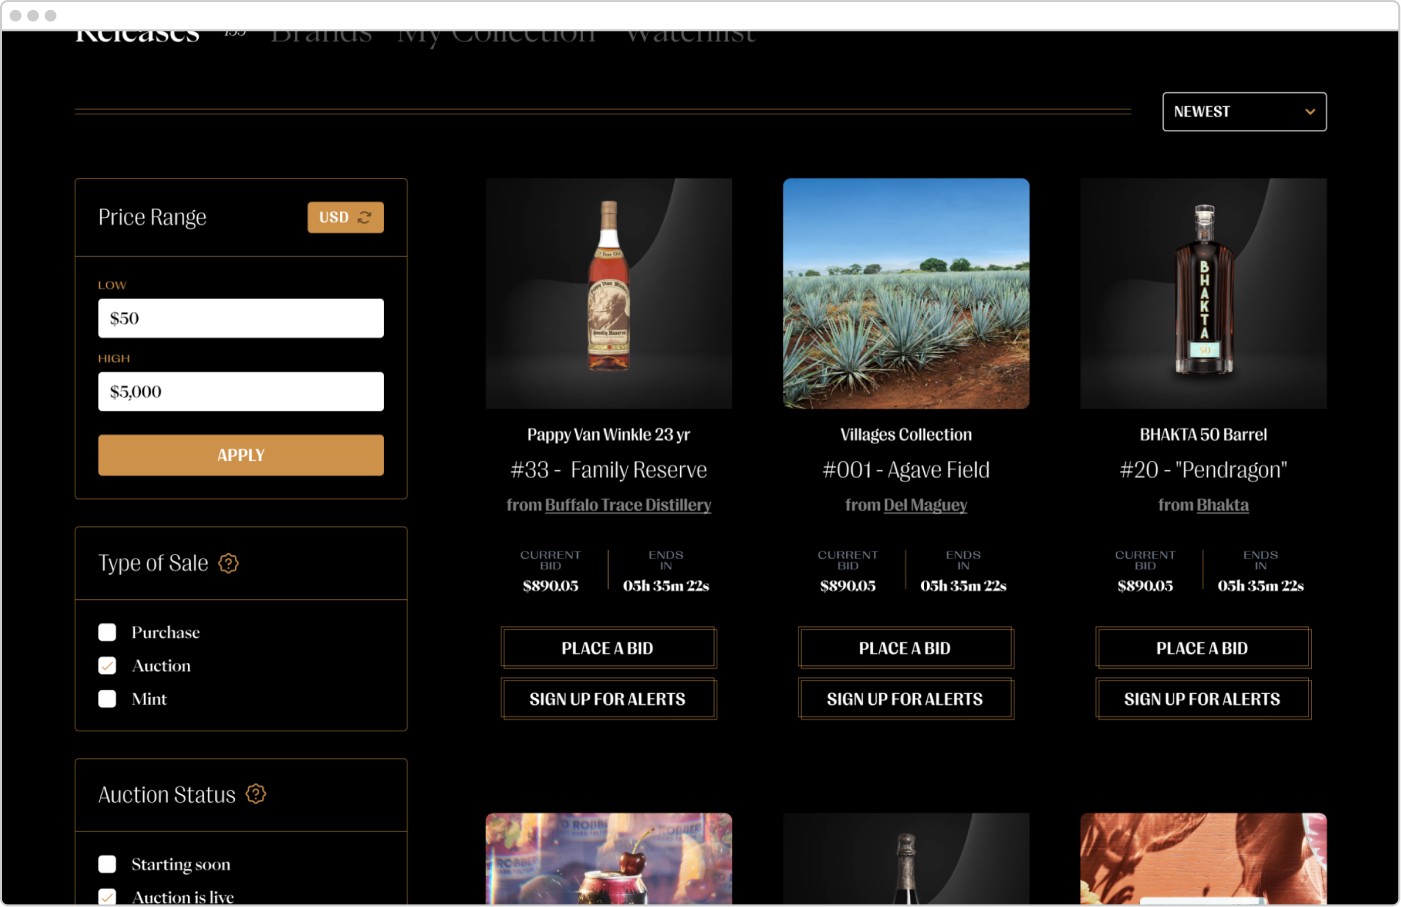The width and height of the screenshot is (1401, 907).
Task: Check the Starting soon checkbox
Action: (x=107, y=864)
